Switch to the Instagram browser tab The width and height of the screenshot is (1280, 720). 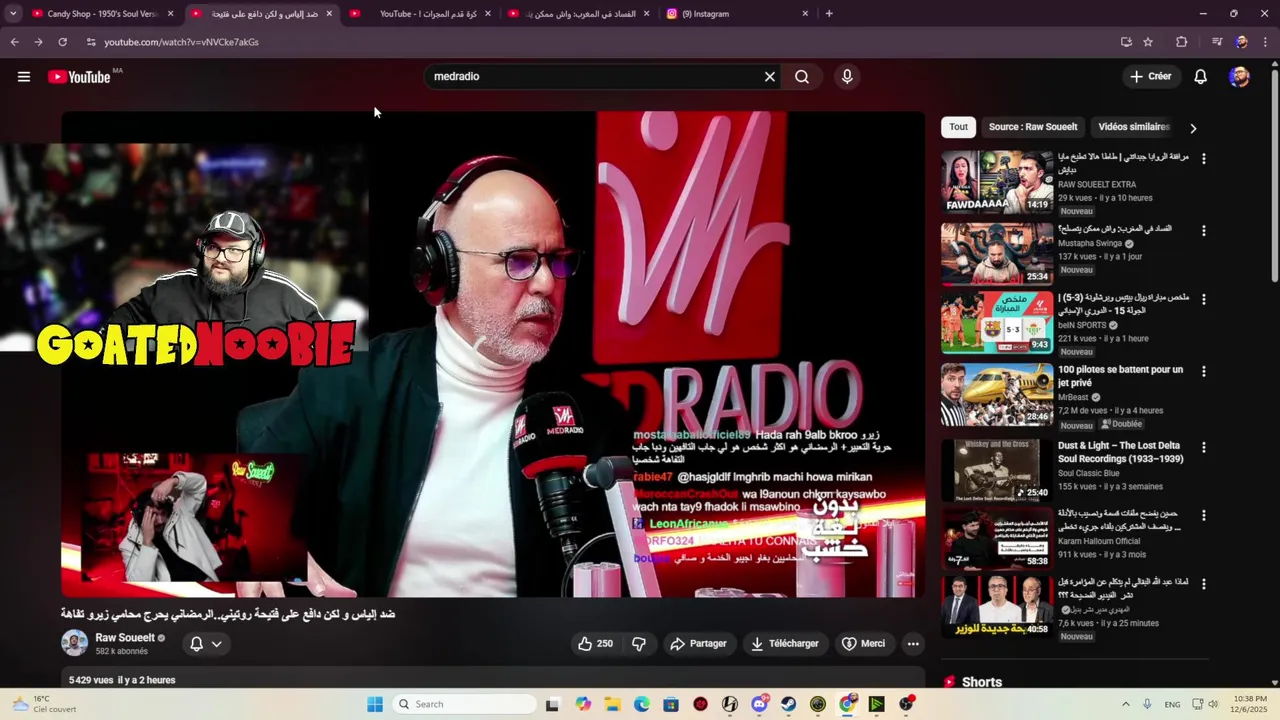[740, 14]
